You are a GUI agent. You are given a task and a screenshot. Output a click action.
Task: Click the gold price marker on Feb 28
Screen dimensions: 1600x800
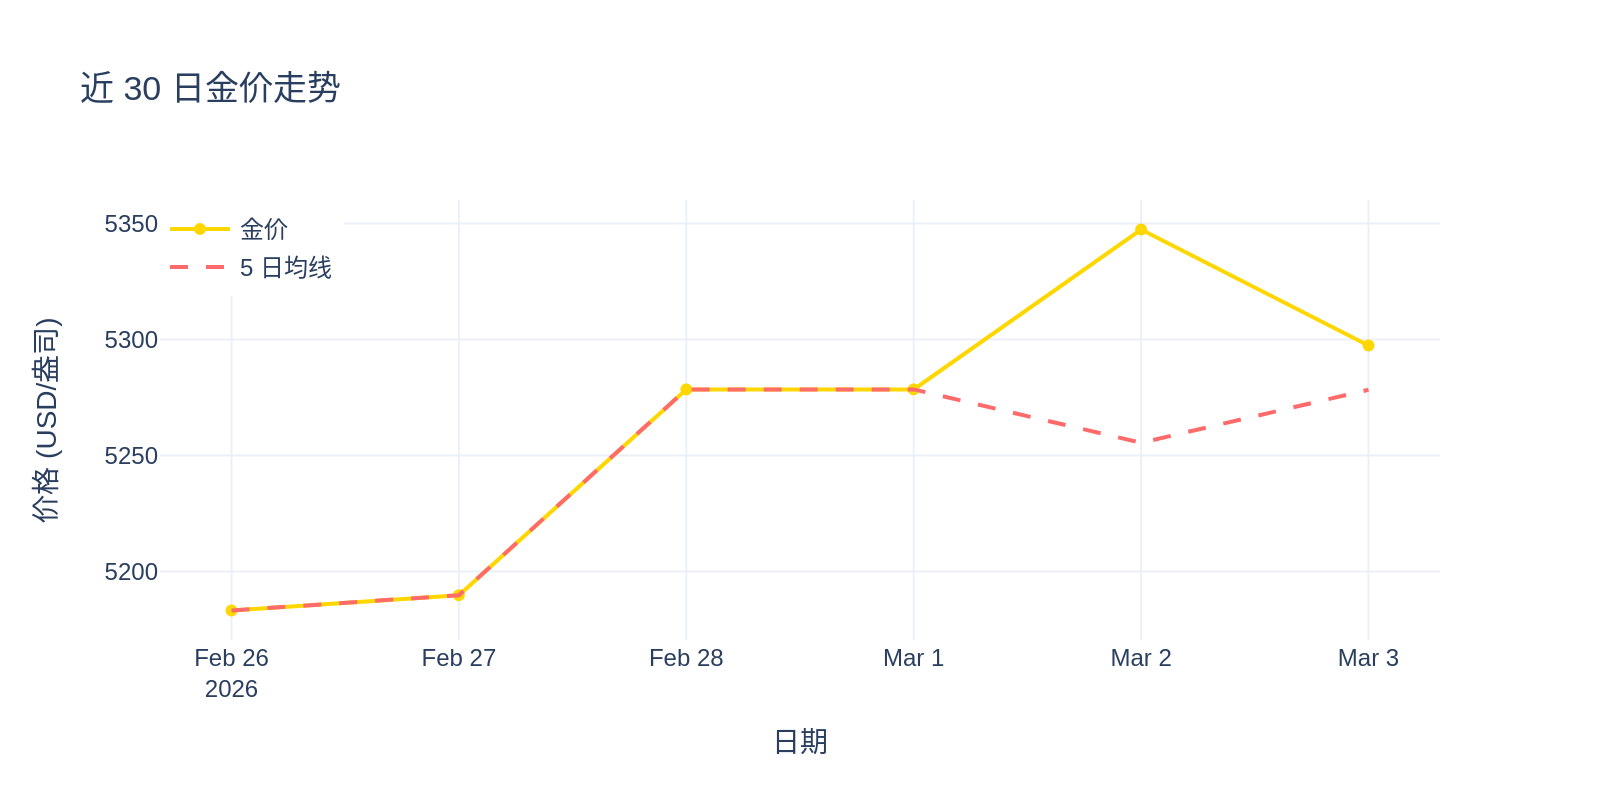pyautogui.click(x=686, y=389)
